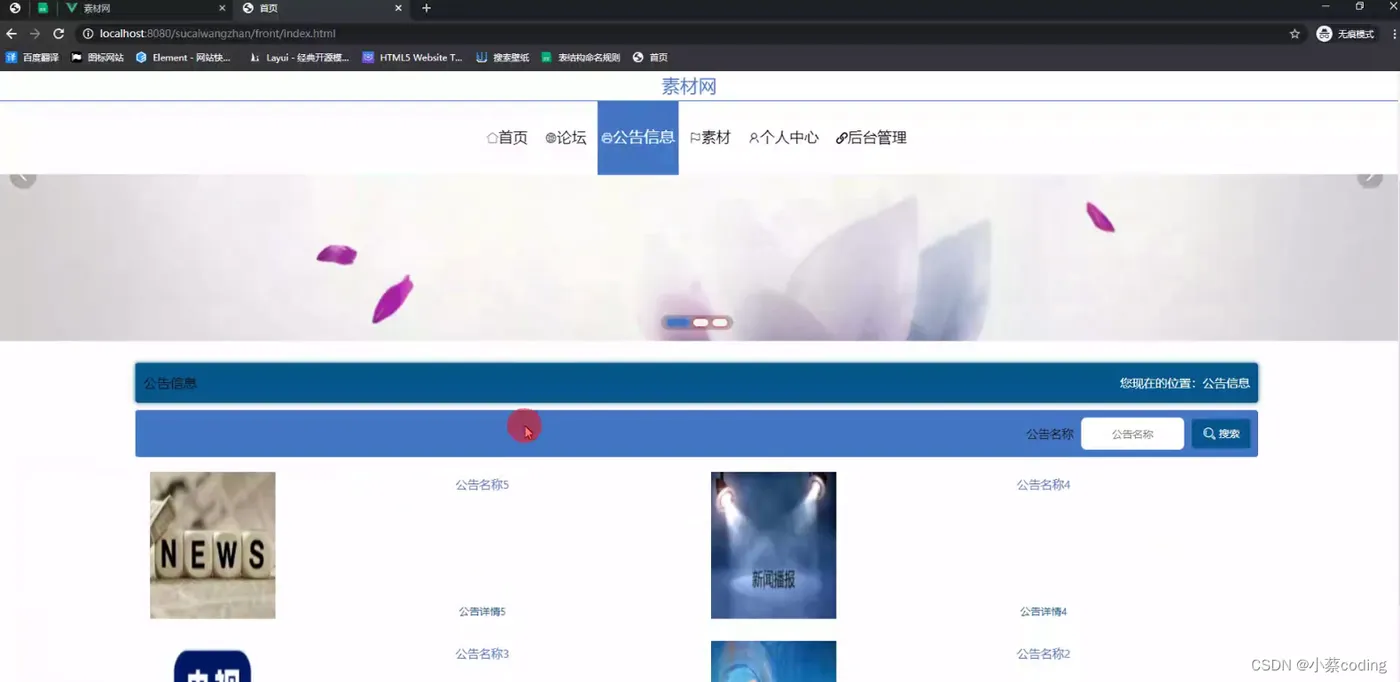Reload the page with the refresh icon
This screenshot has height=682, width=1400.
pyautogui.click(x=59, y=34)
